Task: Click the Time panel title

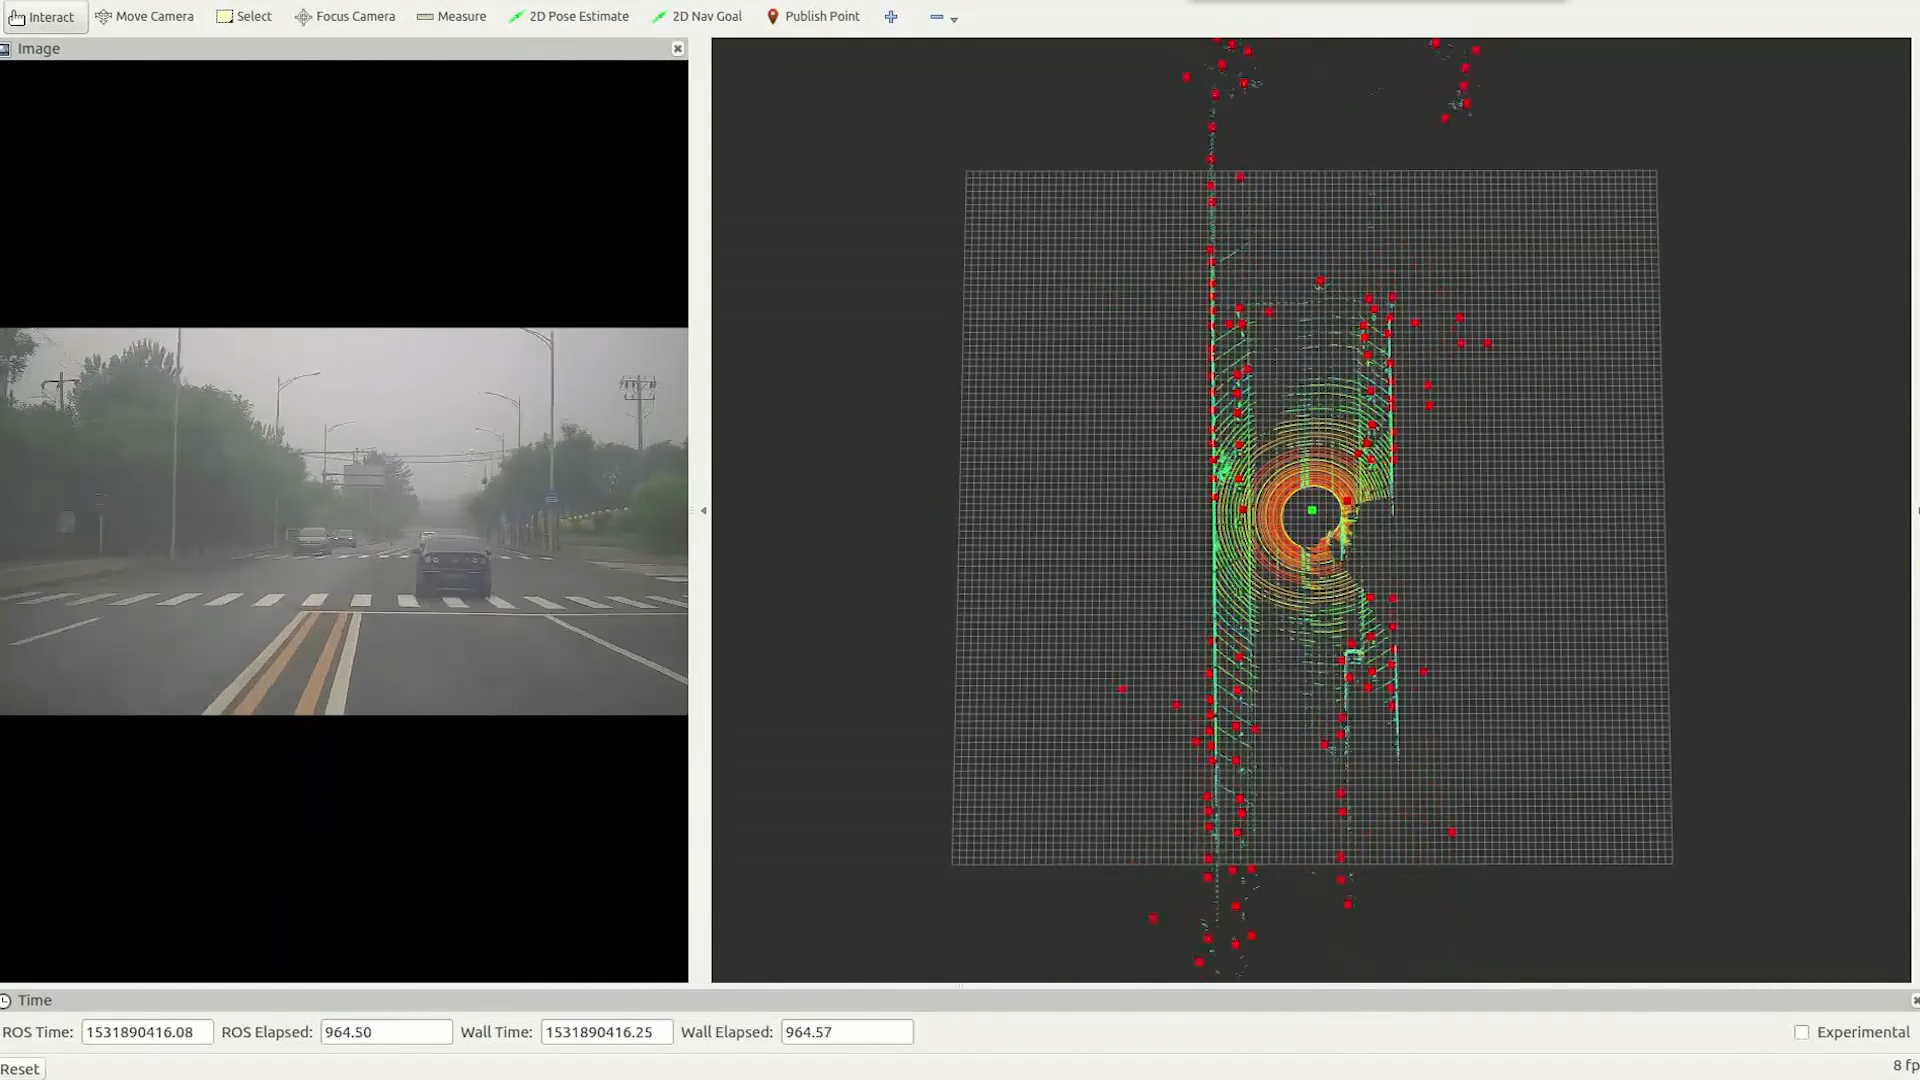Action: click(34, 1000)
